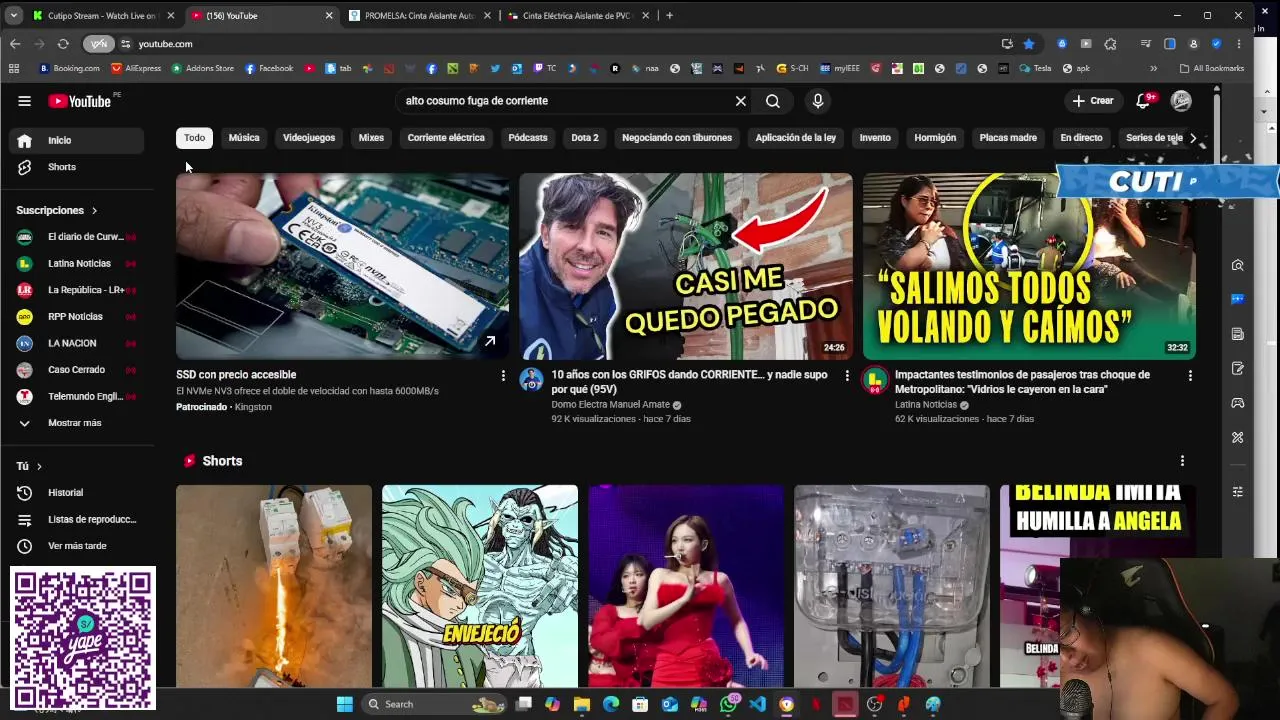Clear the search box with the X icon

pyautogui.click(x=741, y=101)
